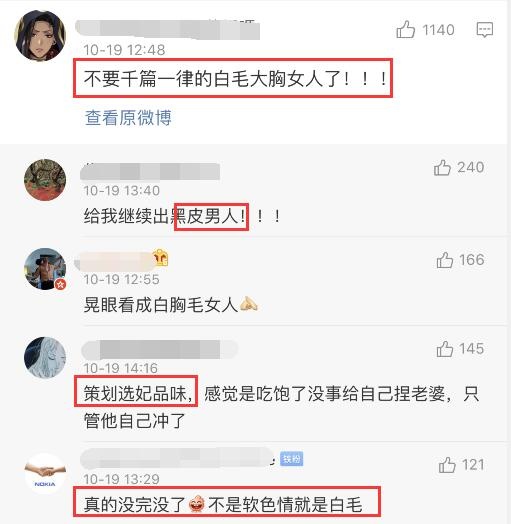This screenshot has width=511, height=524.
Task: Open the blurred username above 10-19 13:40
Action: pos(150,172)
